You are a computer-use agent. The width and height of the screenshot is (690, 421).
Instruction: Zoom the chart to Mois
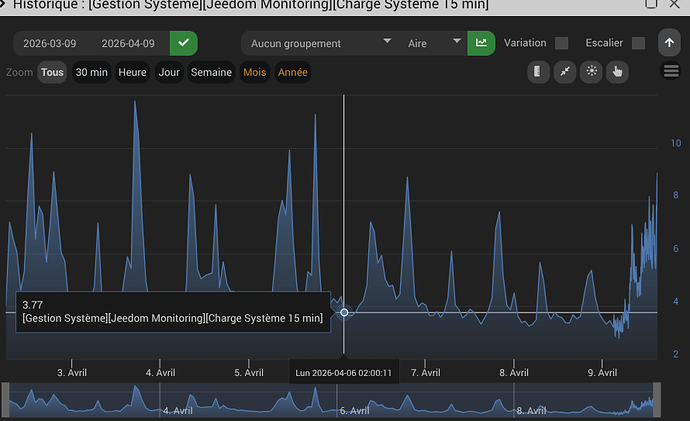(x=255, y=72)
